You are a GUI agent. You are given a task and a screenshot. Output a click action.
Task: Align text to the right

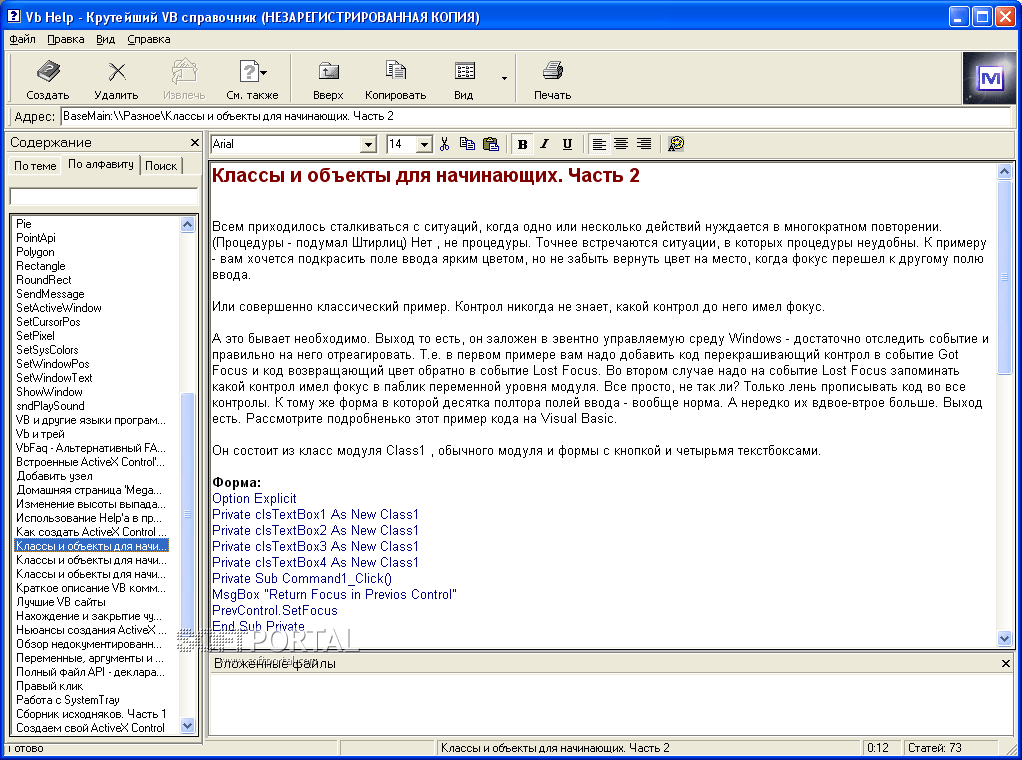(644, 144)
